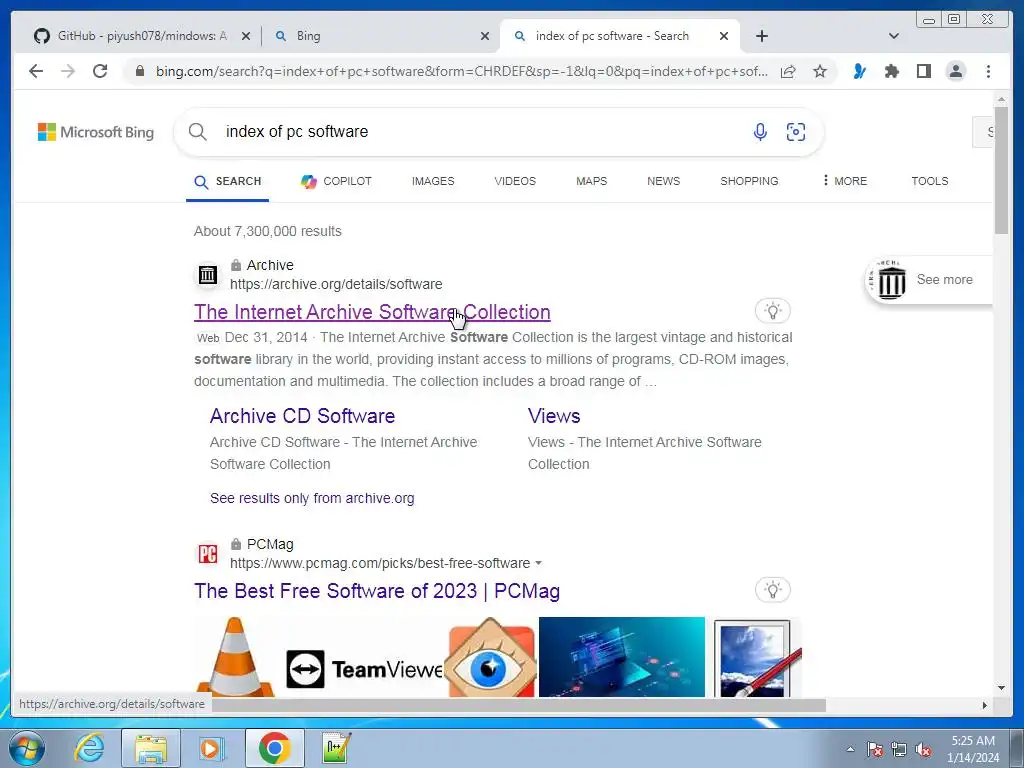This screenshot has width=1024, height=768.
Task: Expand the PCMag URL dropdown arrow
Action: click(x=538, y=563)
